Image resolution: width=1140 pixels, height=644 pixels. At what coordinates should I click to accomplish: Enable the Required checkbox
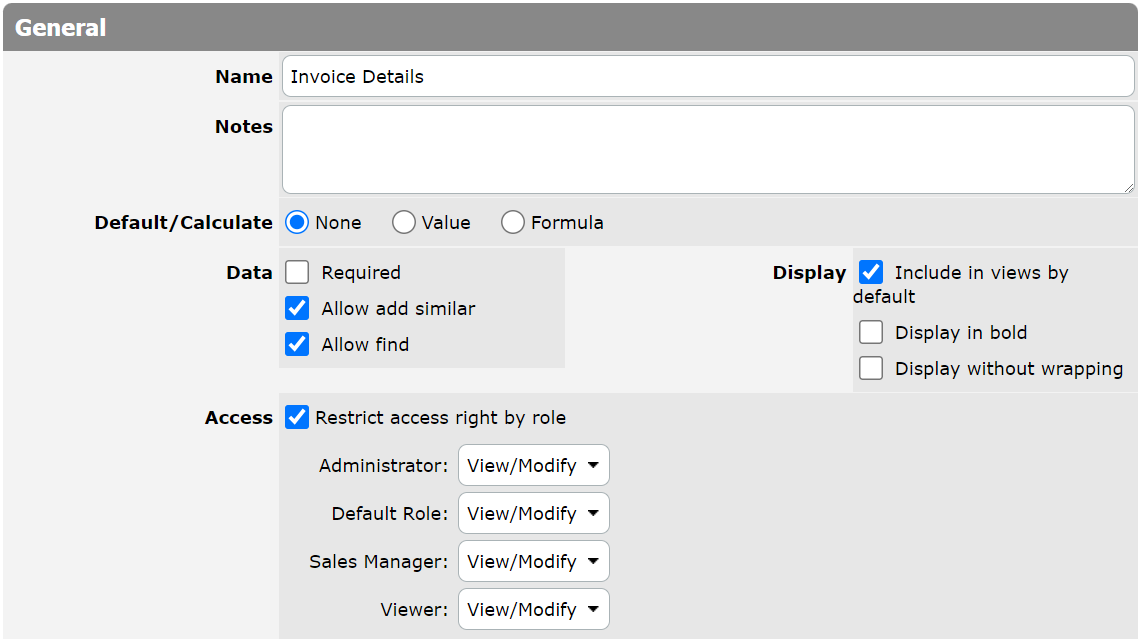coord(297,273)
